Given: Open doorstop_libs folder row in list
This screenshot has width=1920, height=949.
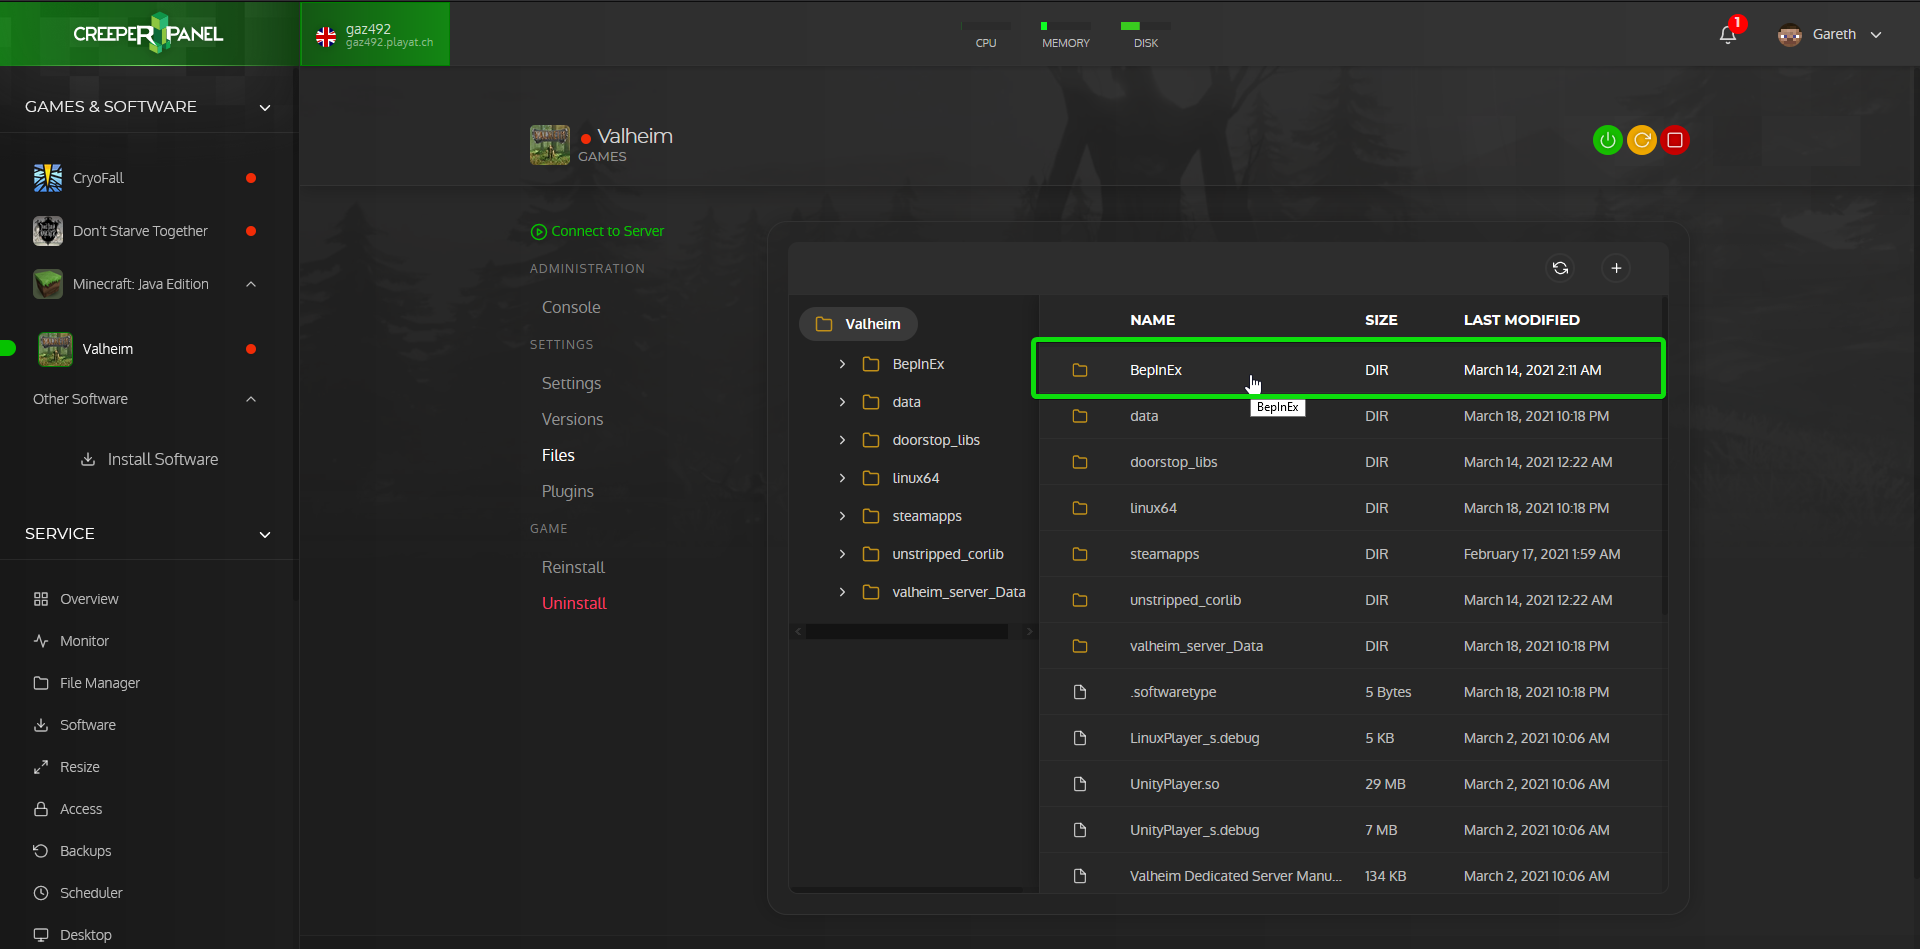Looking at the screenshot, I should click(1352, 462).
